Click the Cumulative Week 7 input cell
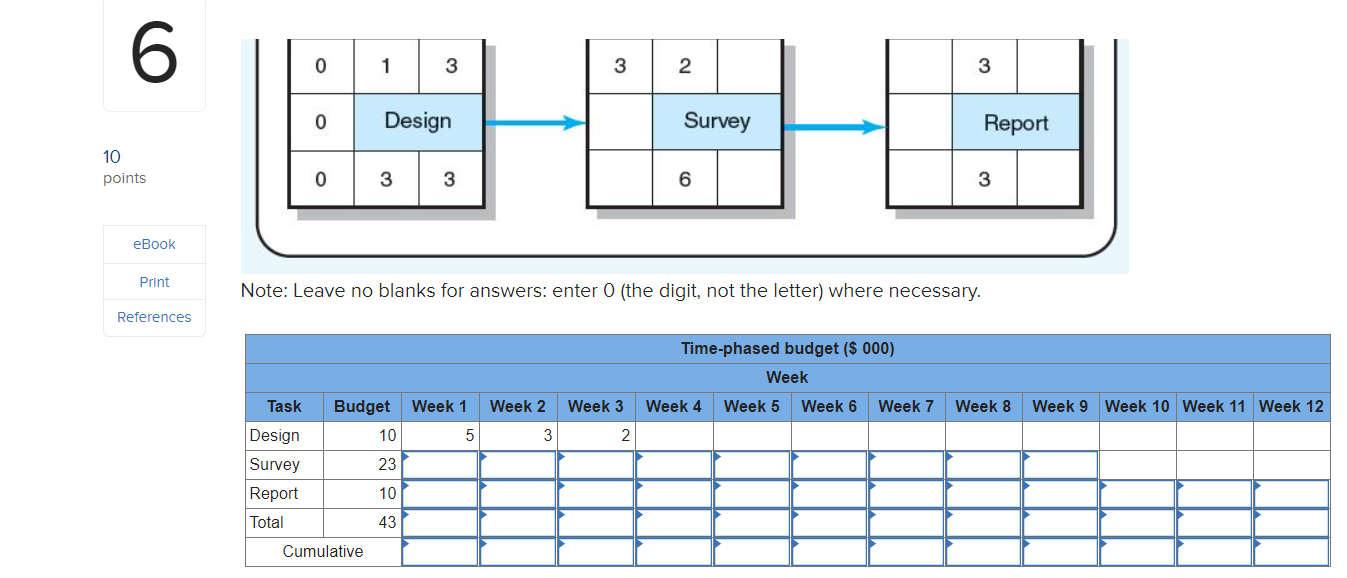This screenshot has height=578, width=1347. click(x=906, y=551)
